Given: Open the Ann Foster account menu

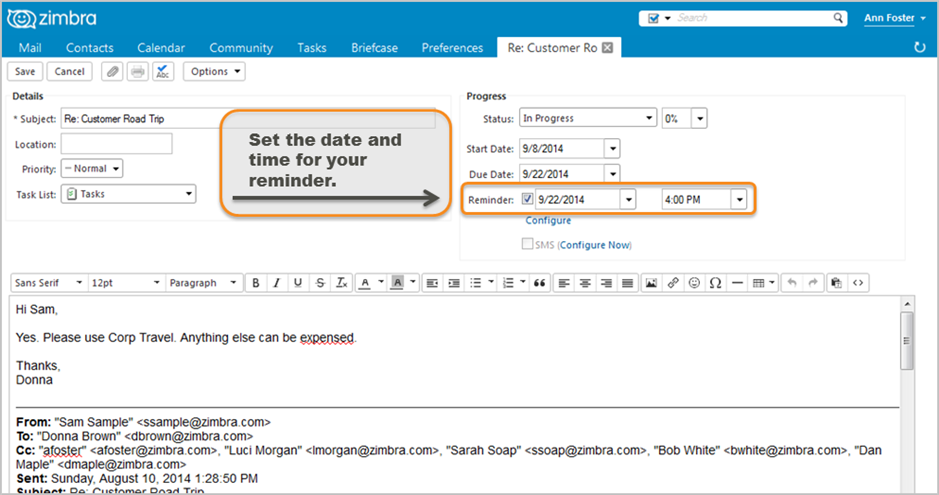Looking at the screenshot, I should tap(895, 18).
